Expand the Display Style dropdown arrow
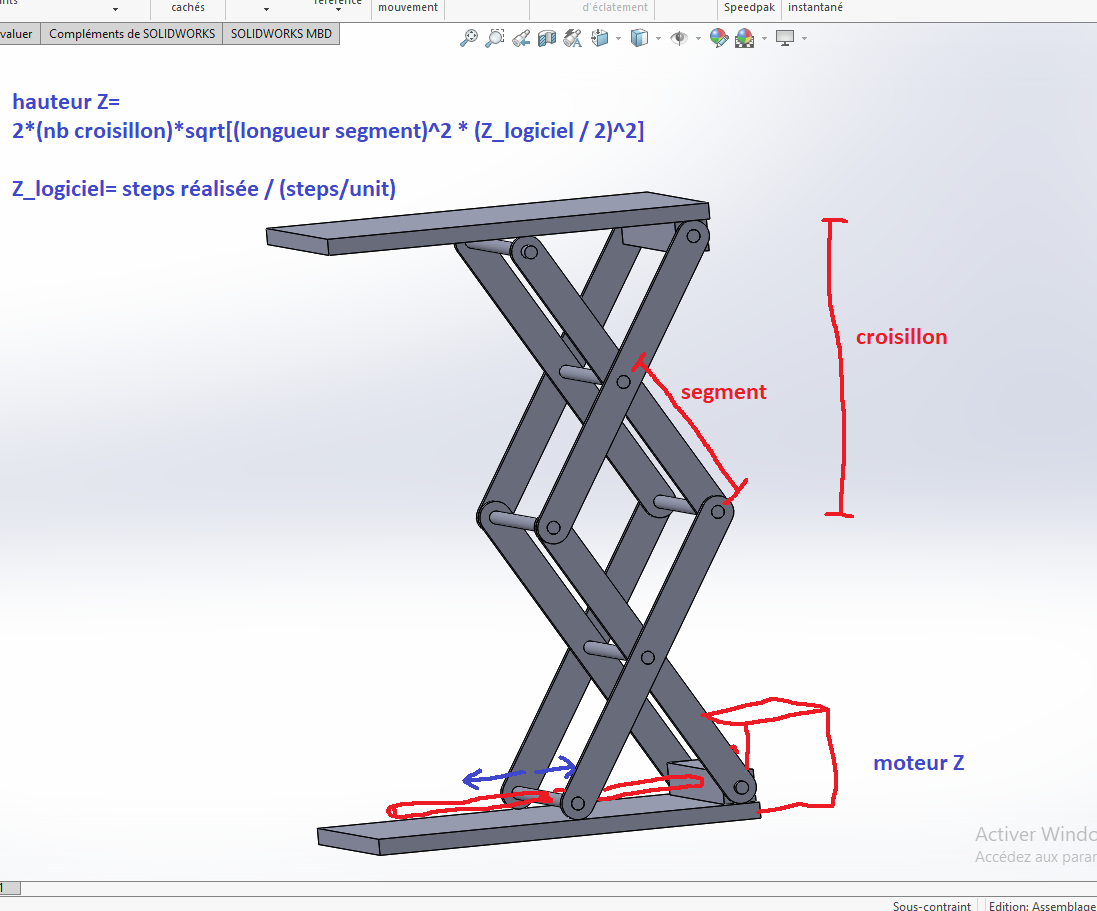The image size is (1097, 911). point(658,38)
